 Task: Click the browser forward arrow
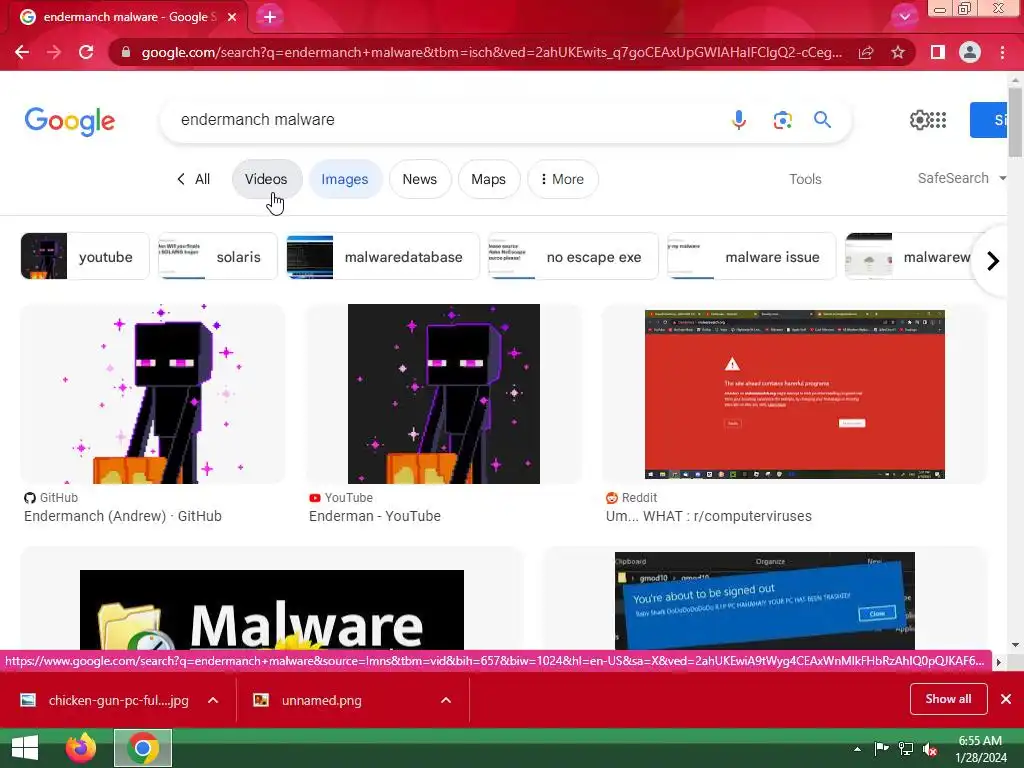pyautogui.click(x=54, y=52)
